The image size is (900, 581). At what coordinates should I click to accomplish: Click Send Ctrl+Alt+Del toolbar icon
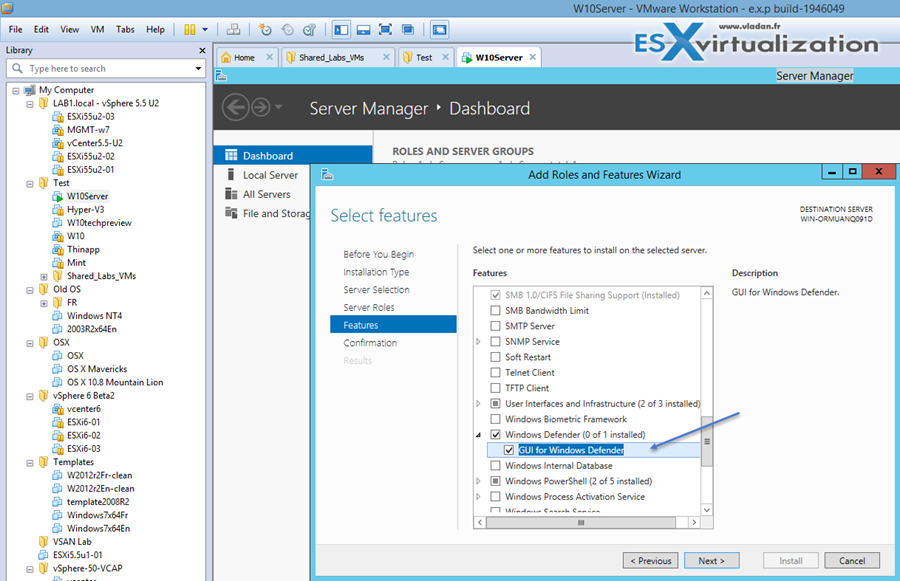pos(233,30)
